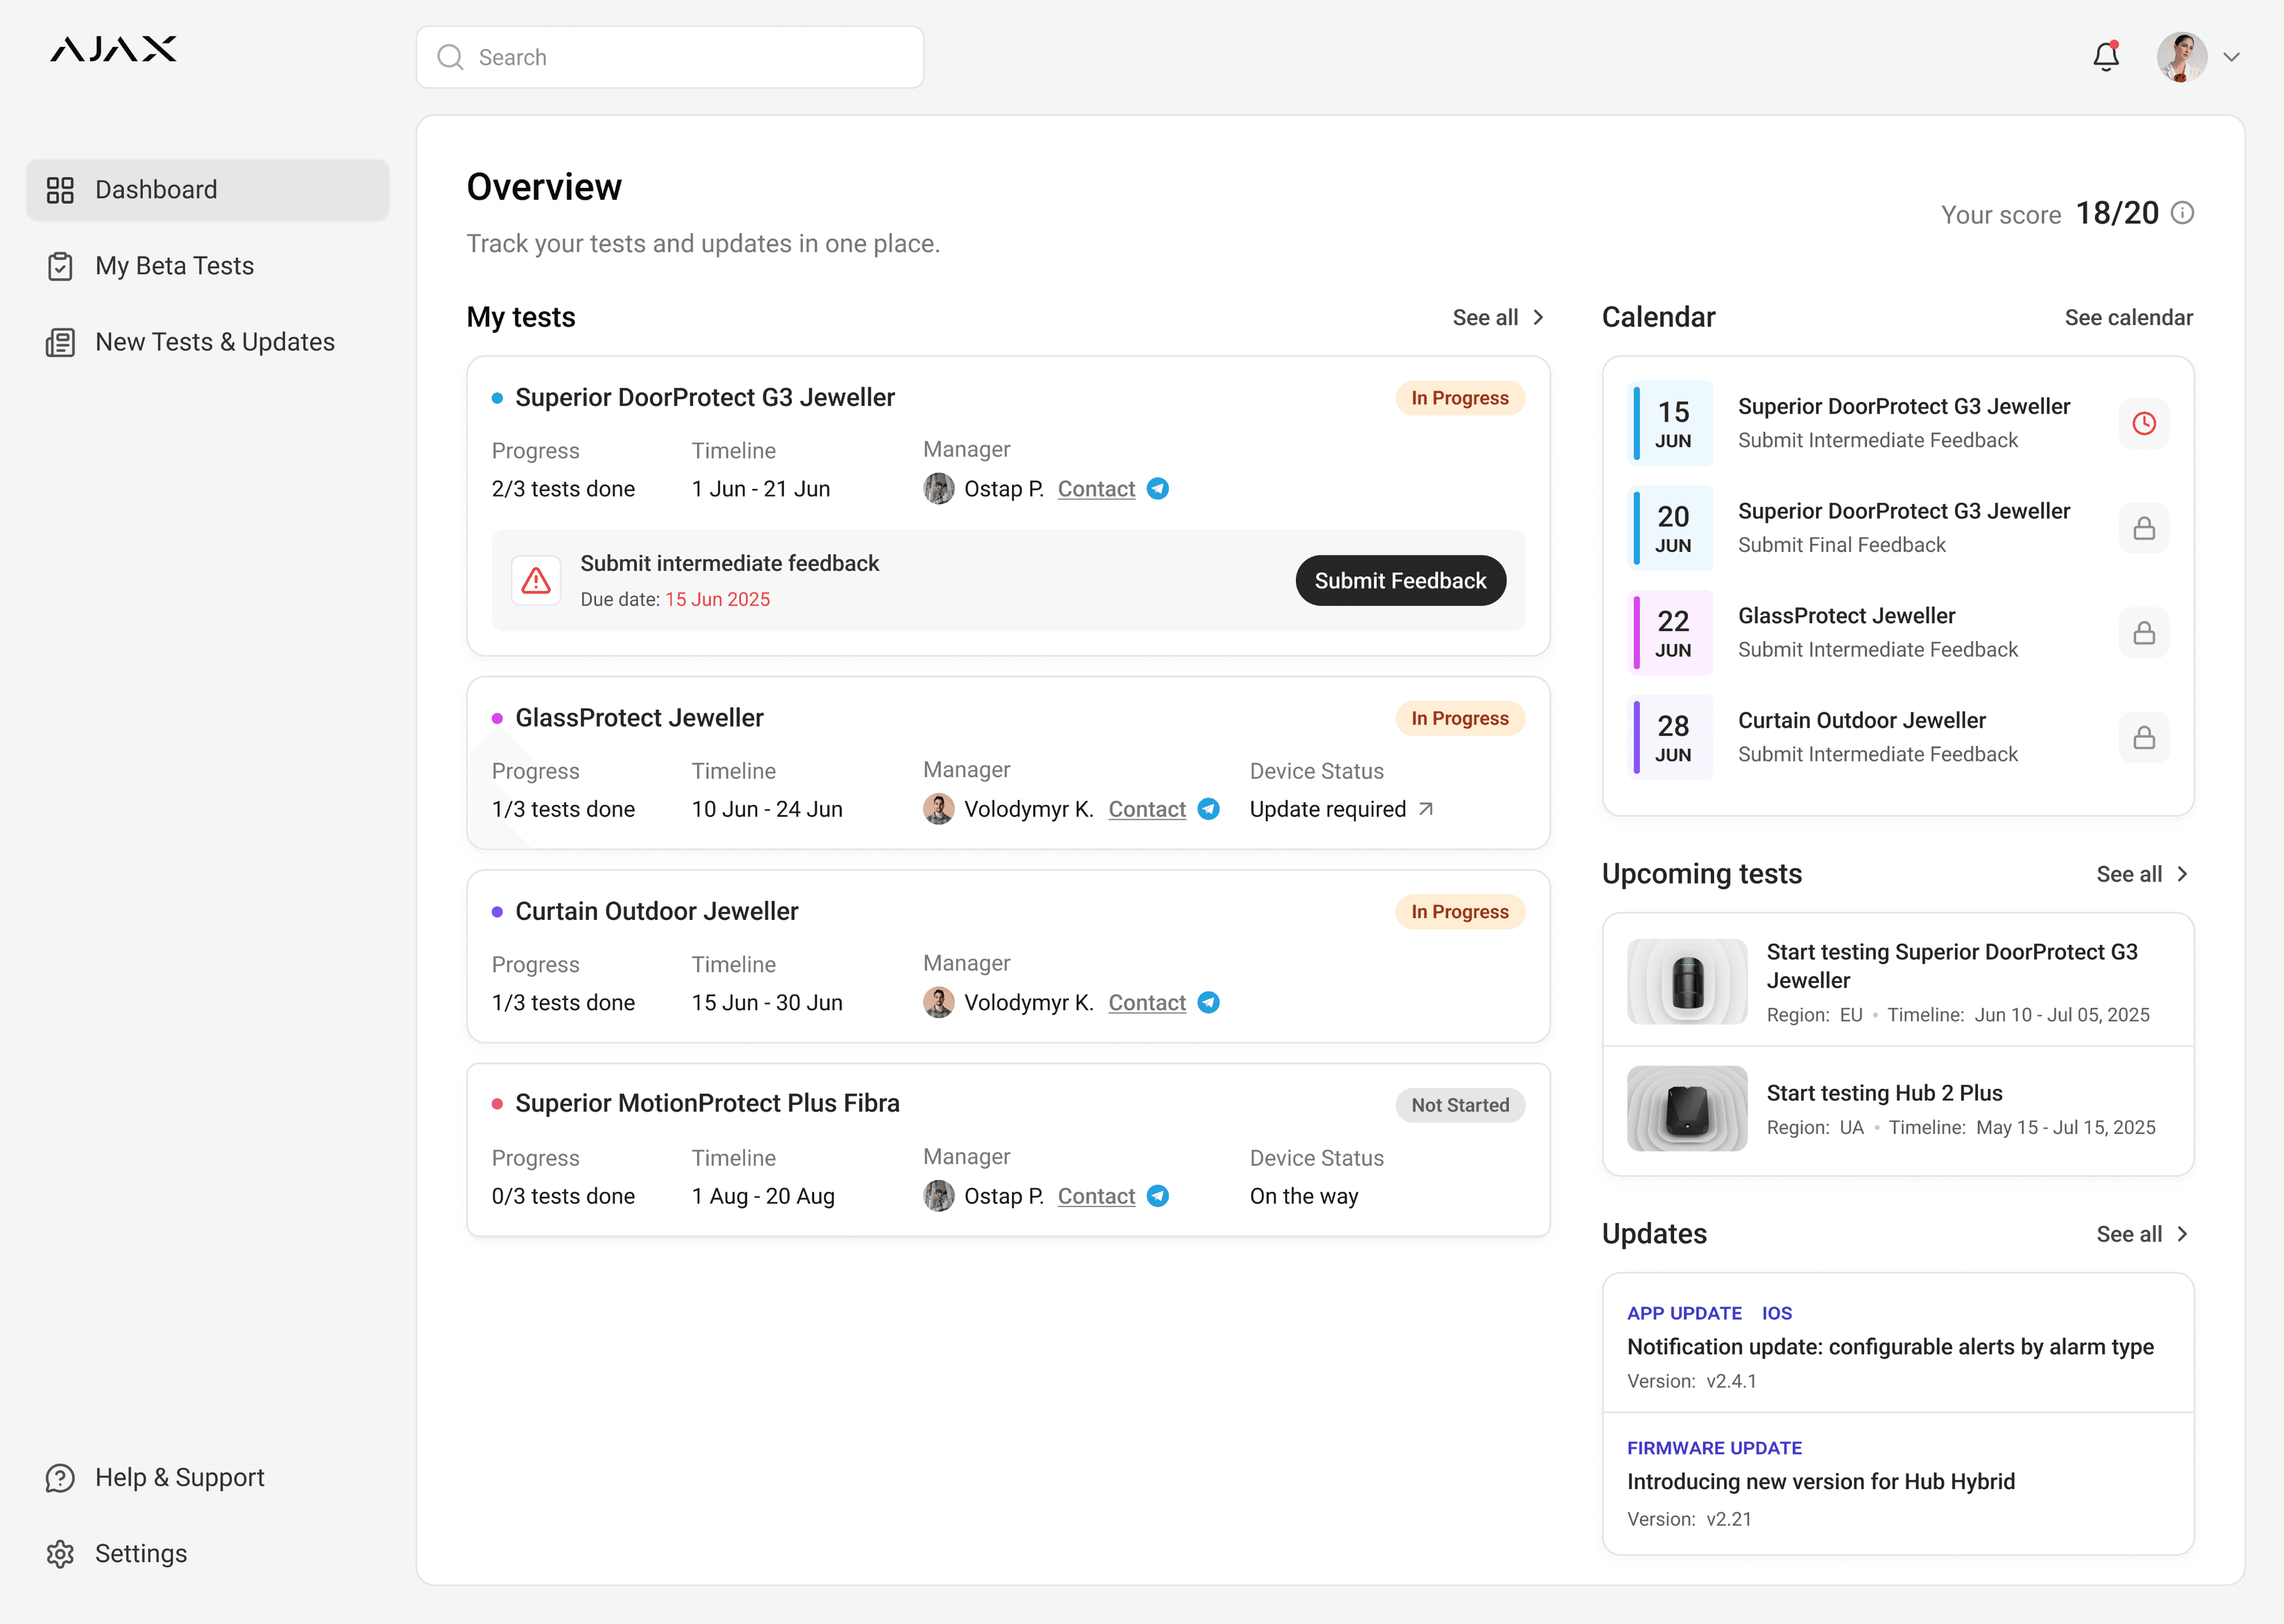Open the Superior MotionProtect Plus Fibra test title

coord(707,1104)
